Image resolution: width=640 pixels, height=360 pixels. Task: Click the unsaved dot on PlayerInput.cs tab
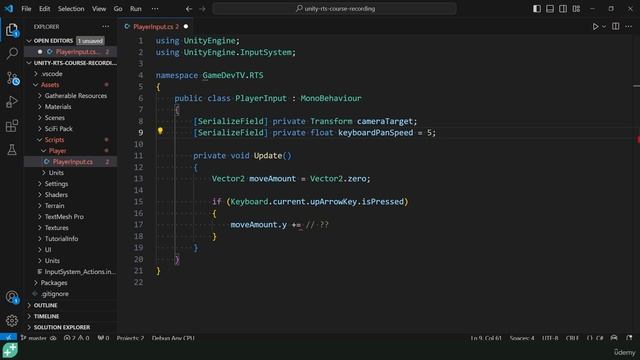coord(186,27)
